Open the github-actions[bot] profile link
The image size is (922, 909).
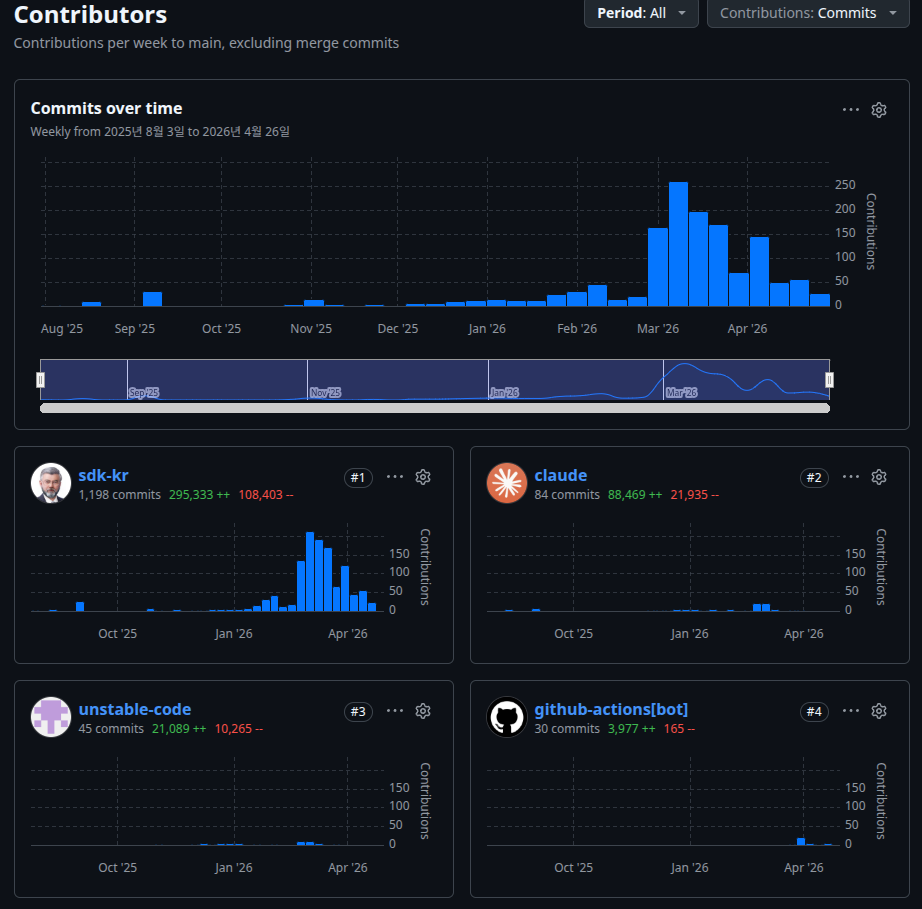coord(611,709)
